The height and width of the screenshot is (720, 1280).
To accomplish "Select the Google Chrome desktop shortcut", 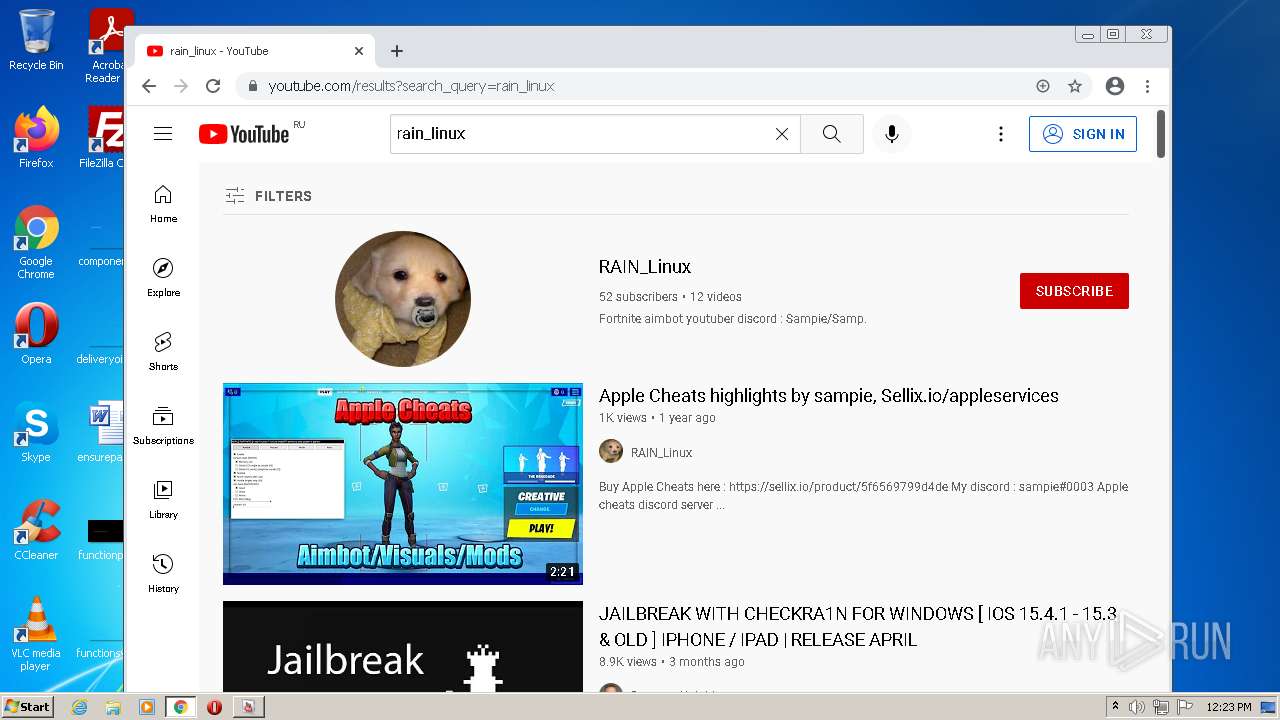I will tap(36, 243).
